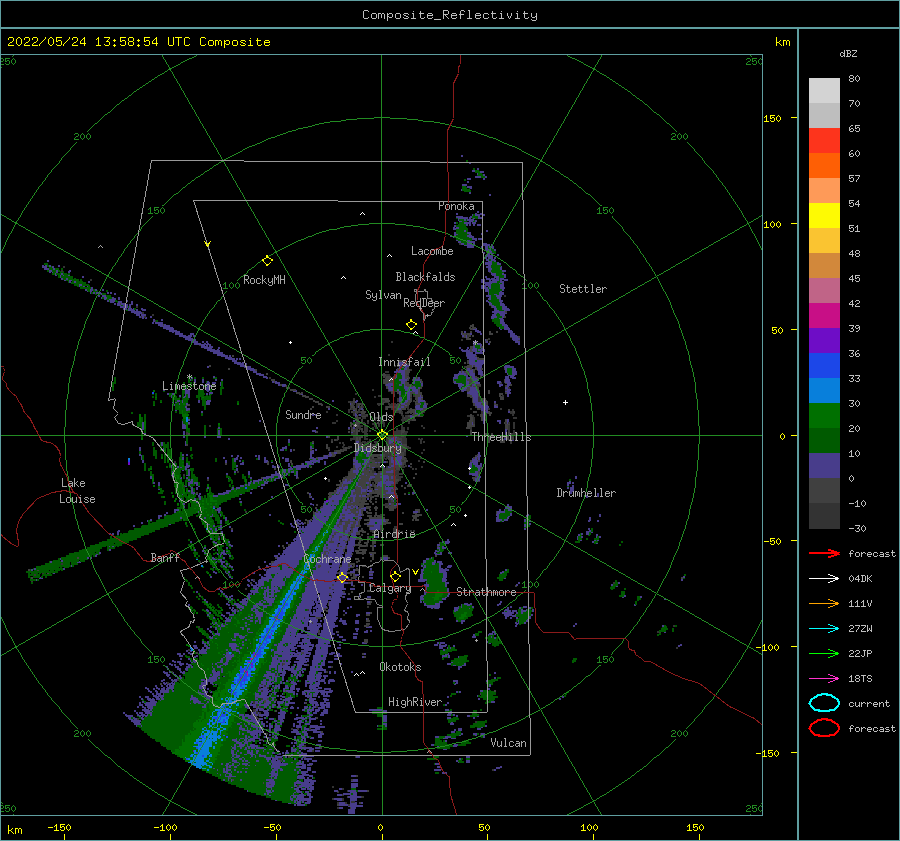
Task: Select the orange 111V arrow icon
Action: 824,603
